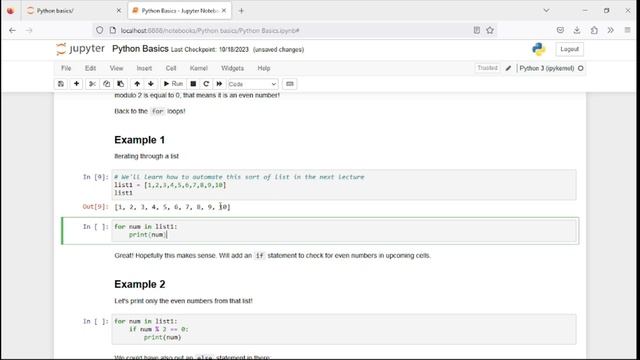Copy selected cells icon
The width and height of the screenshot is (640, 360).
(107, 84)
